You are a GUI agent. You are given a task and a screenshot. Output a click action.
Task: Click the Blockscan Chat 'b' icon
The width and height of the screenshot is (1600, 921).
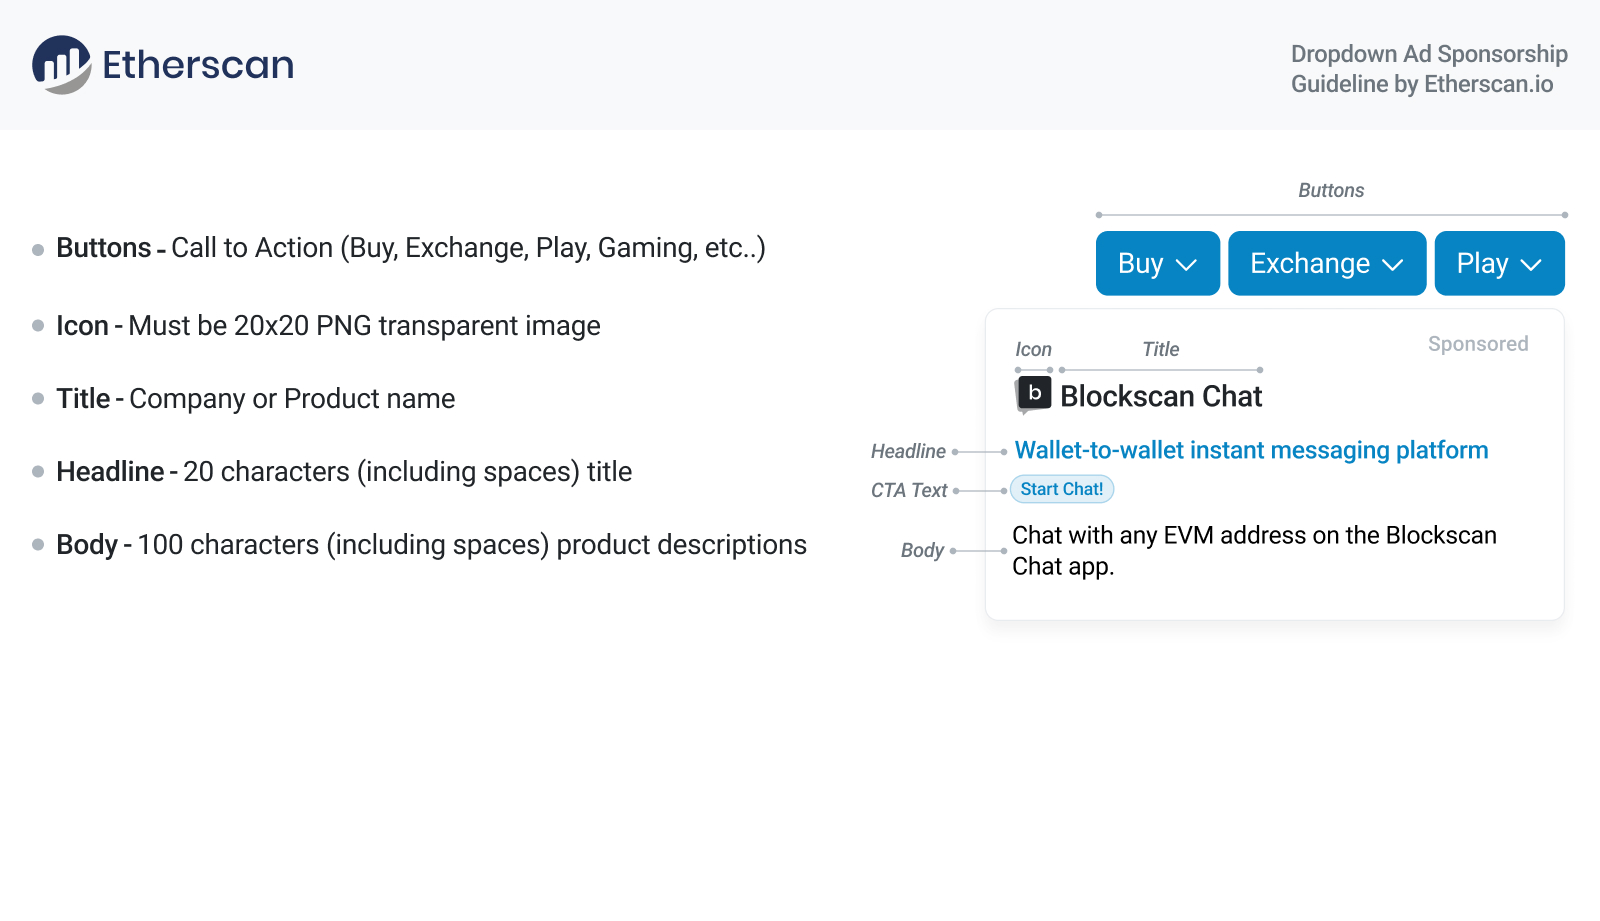[1034, 394]
